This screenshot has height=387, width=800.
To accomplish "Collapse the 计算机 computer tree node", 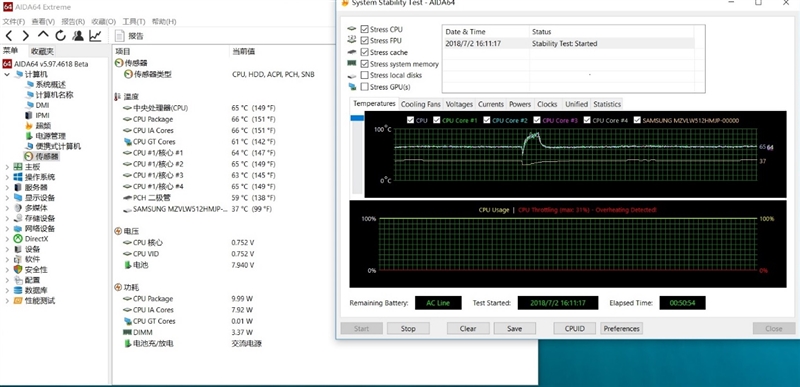I will (7, 74).
